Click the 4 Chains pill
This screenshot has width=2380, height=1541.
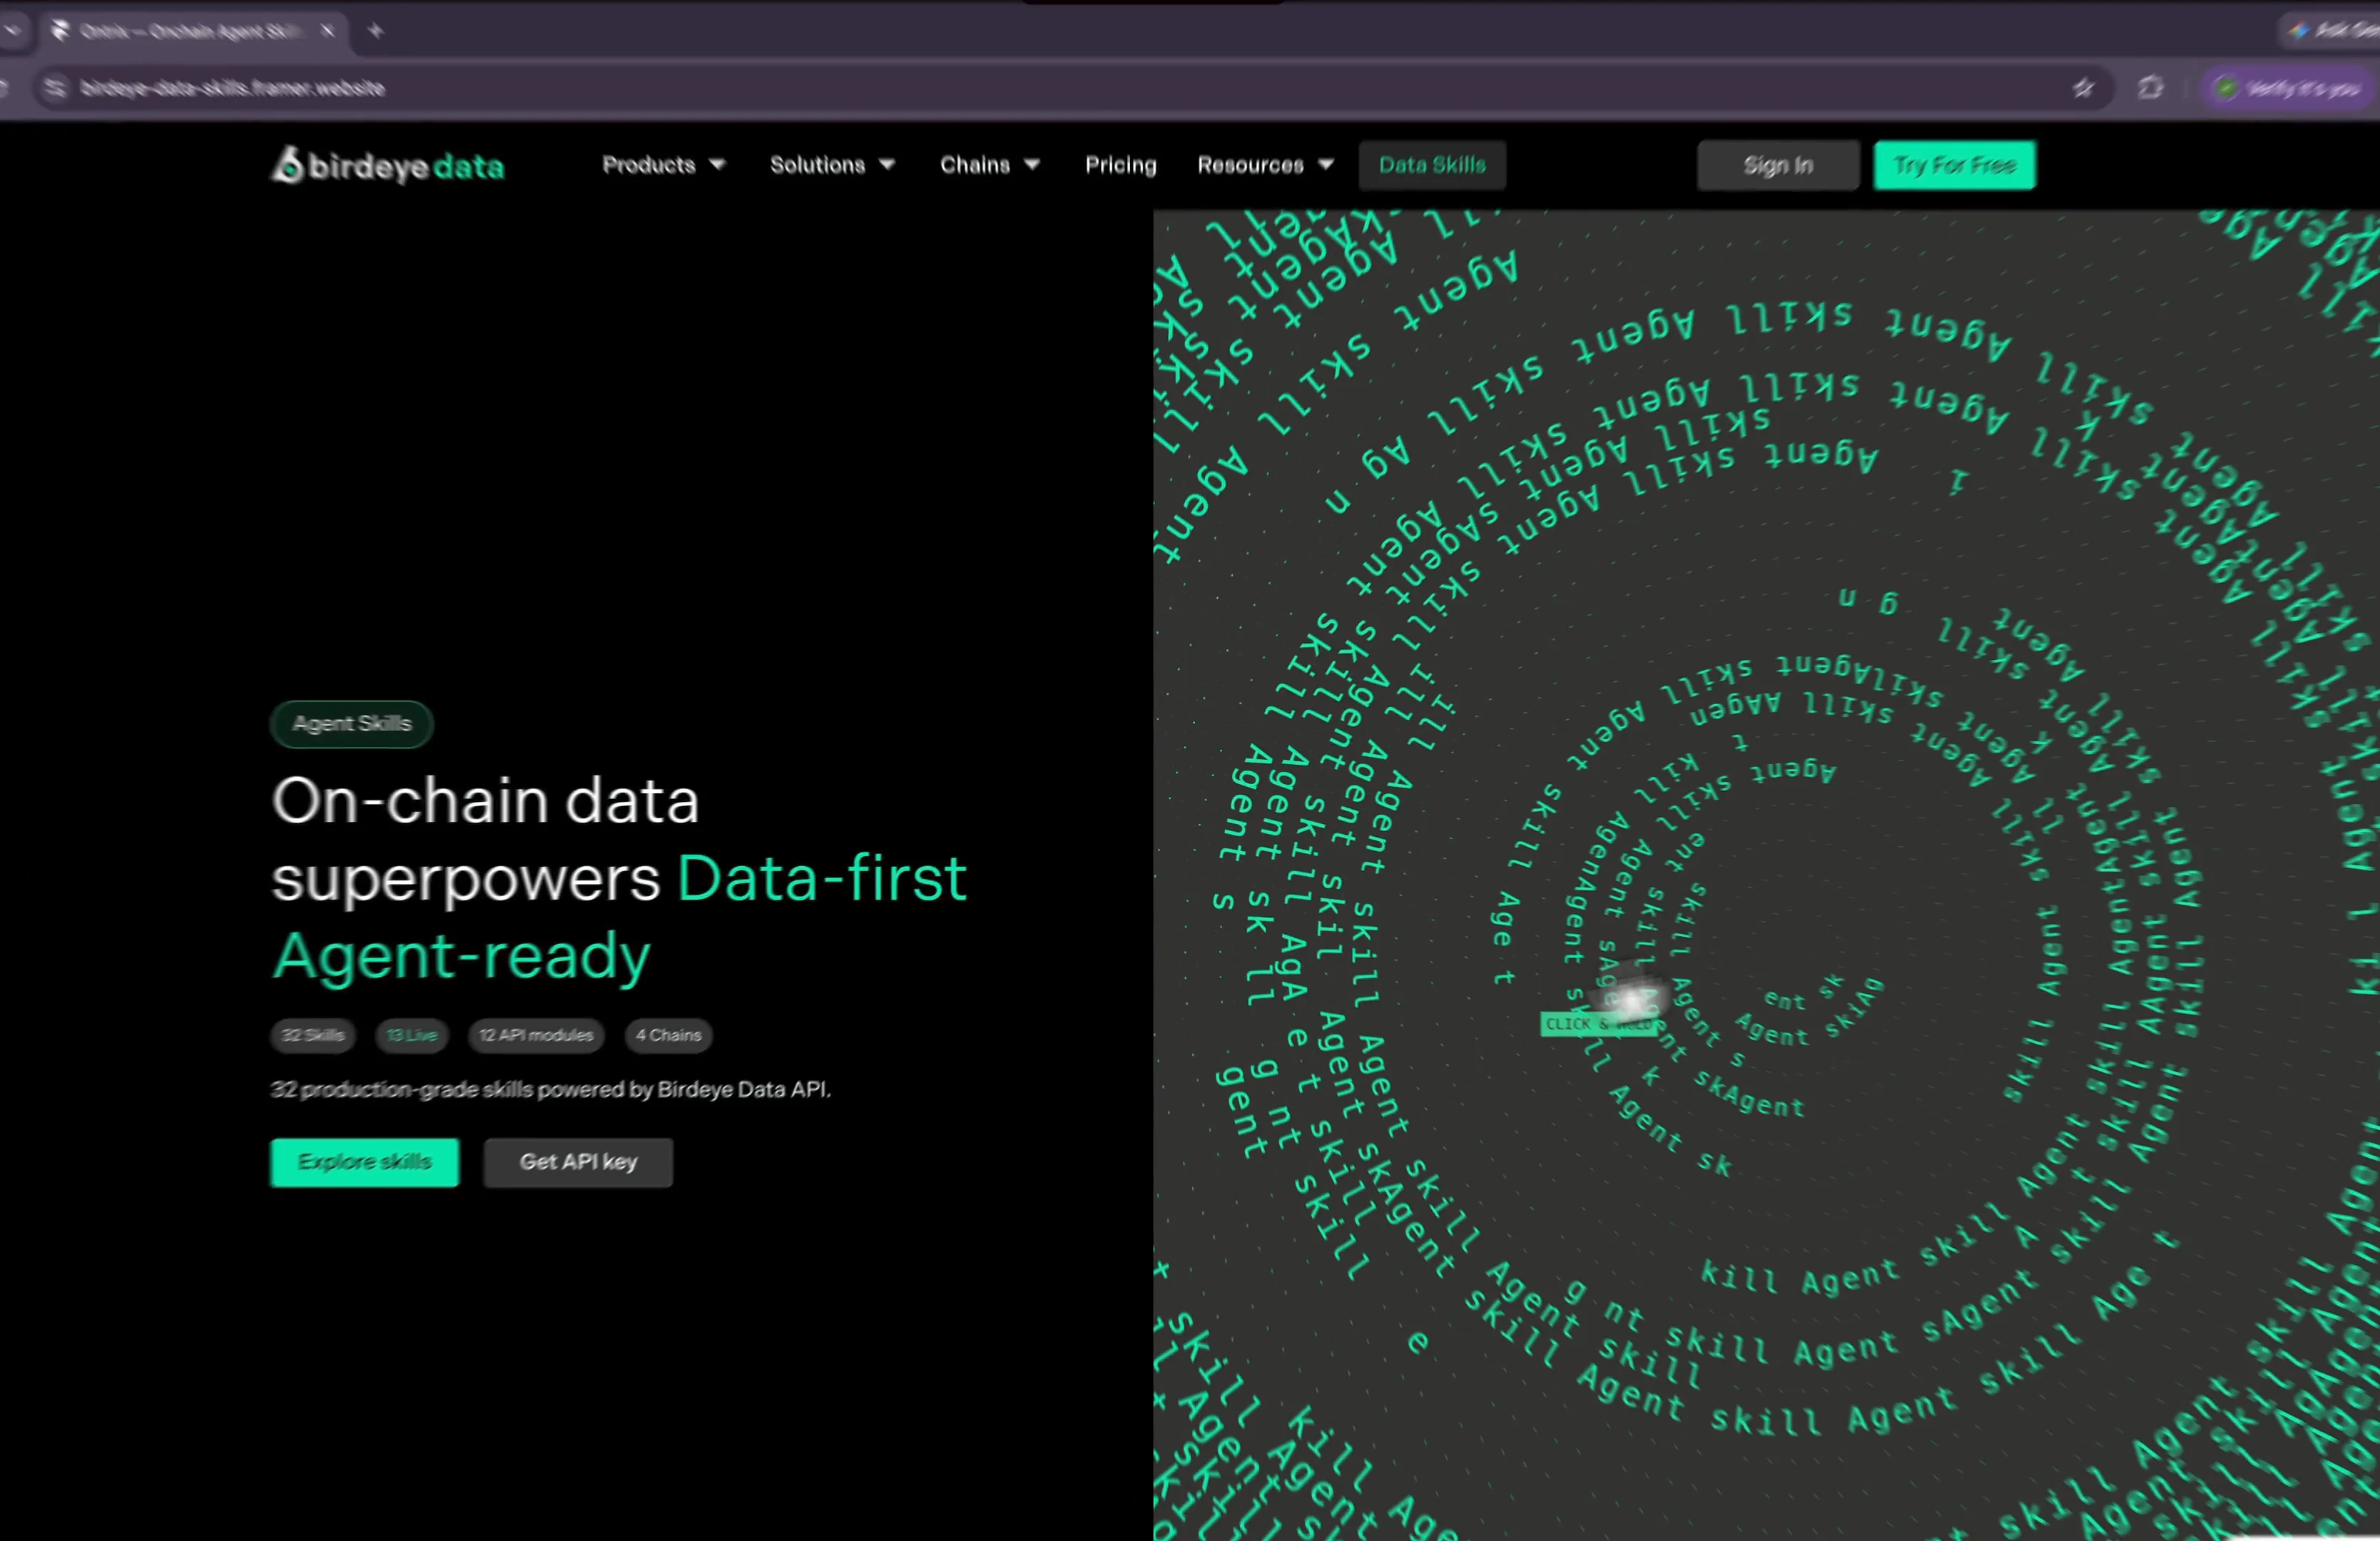tap(669, 1035)
